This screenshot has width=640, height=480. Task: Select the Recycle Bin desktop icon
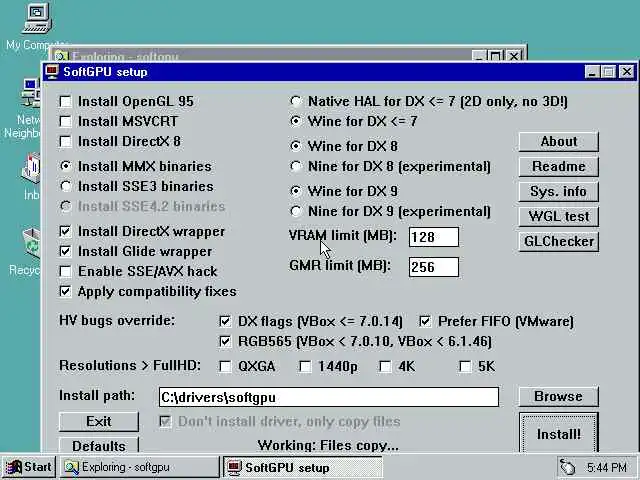tap(31, 243)
